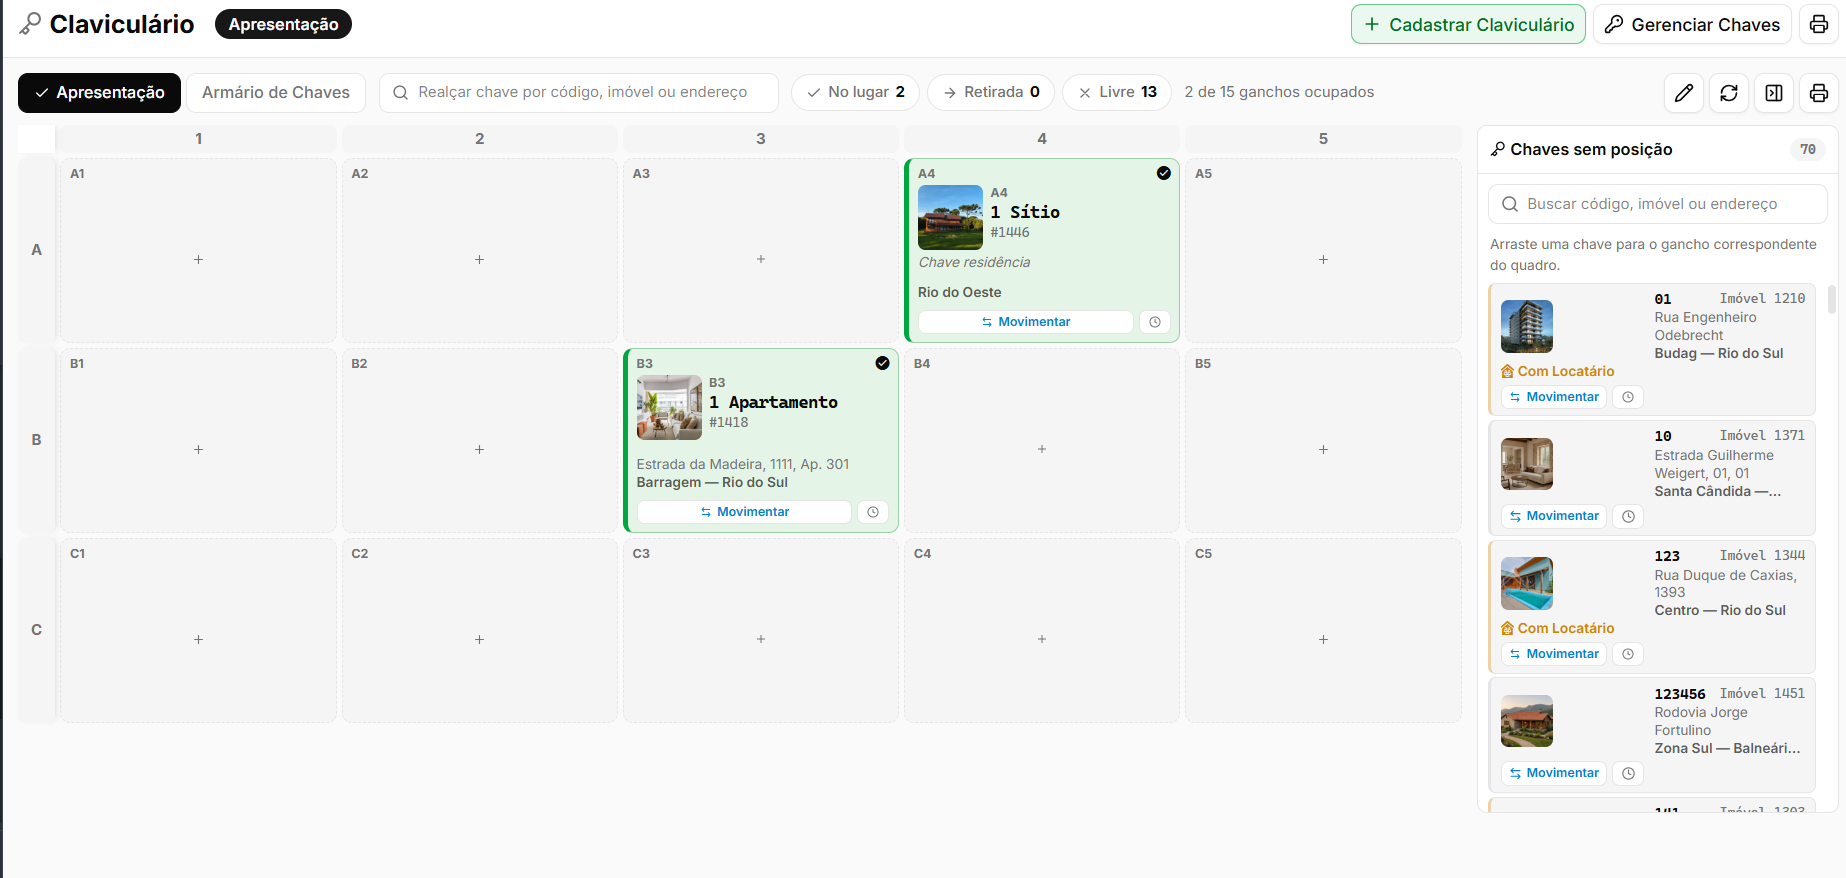This screenshot has height=878, width=1846.
Task: Click Movimentar for key 123 Imóvel 1344
Action: point(1554,654)
